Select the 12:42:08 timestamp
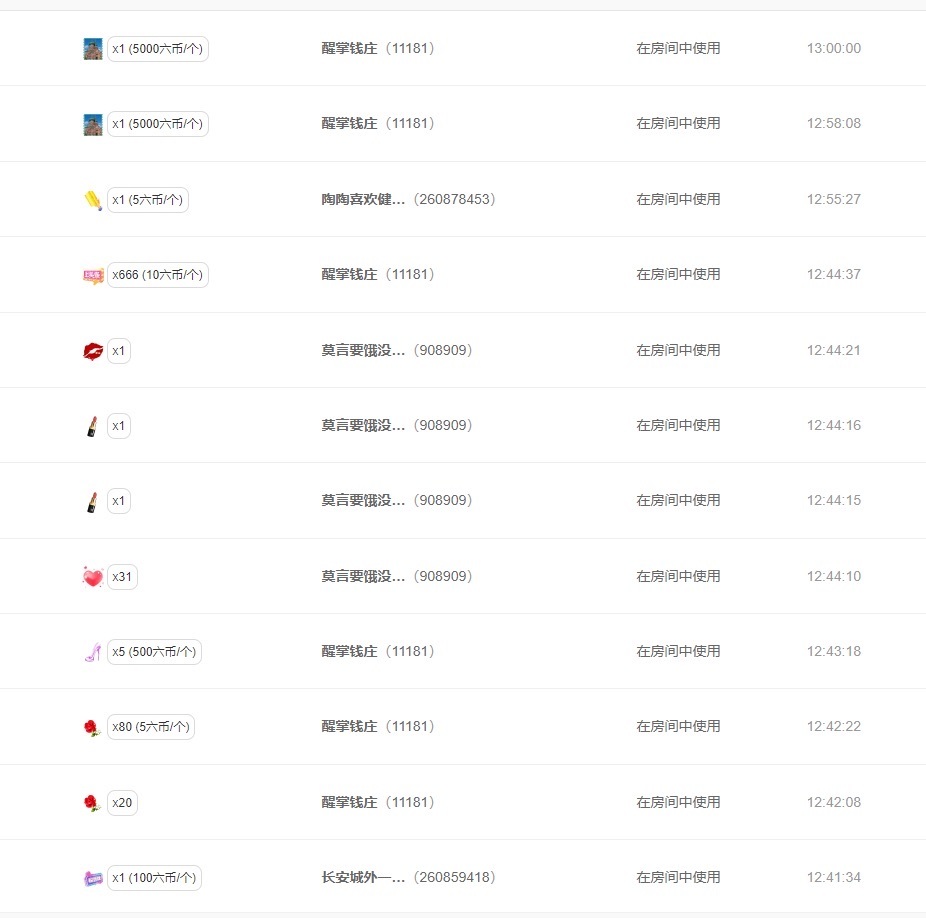This screenshot has height=918, width=926. coord(834,802)
